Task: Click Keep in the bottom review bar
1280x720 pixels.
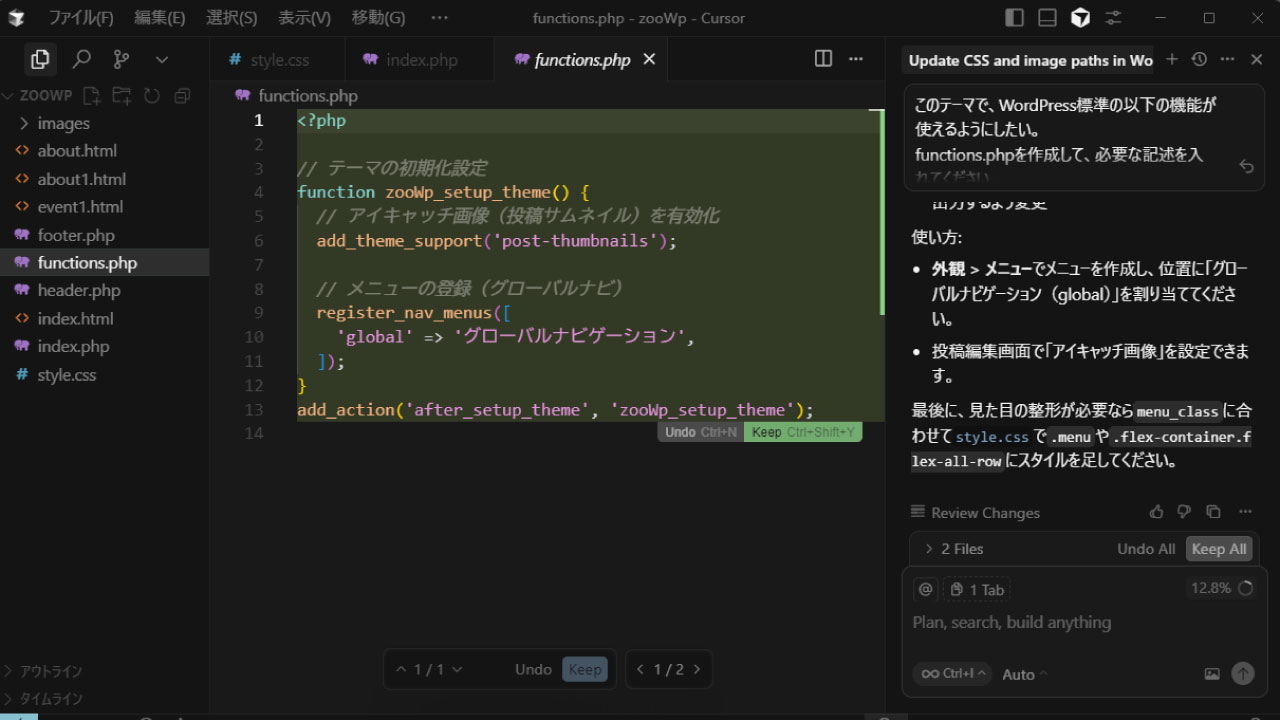Action: [585, 670]
